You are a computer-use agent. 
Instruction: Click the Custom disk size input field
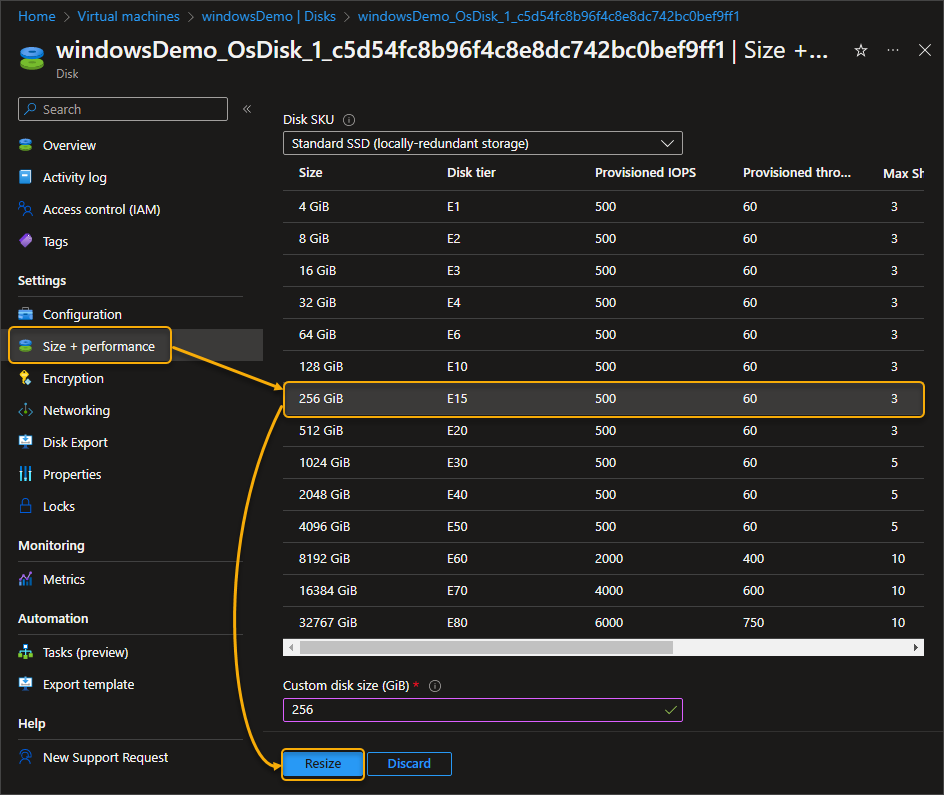pyautogui.click(x=483, y=710)
